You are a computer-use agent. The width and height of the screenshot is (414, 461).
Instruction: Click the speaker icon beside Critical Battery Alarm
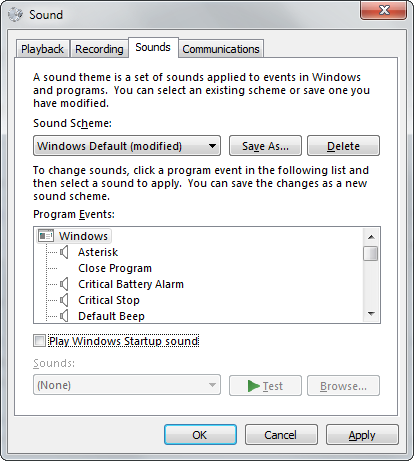[64, 284]
